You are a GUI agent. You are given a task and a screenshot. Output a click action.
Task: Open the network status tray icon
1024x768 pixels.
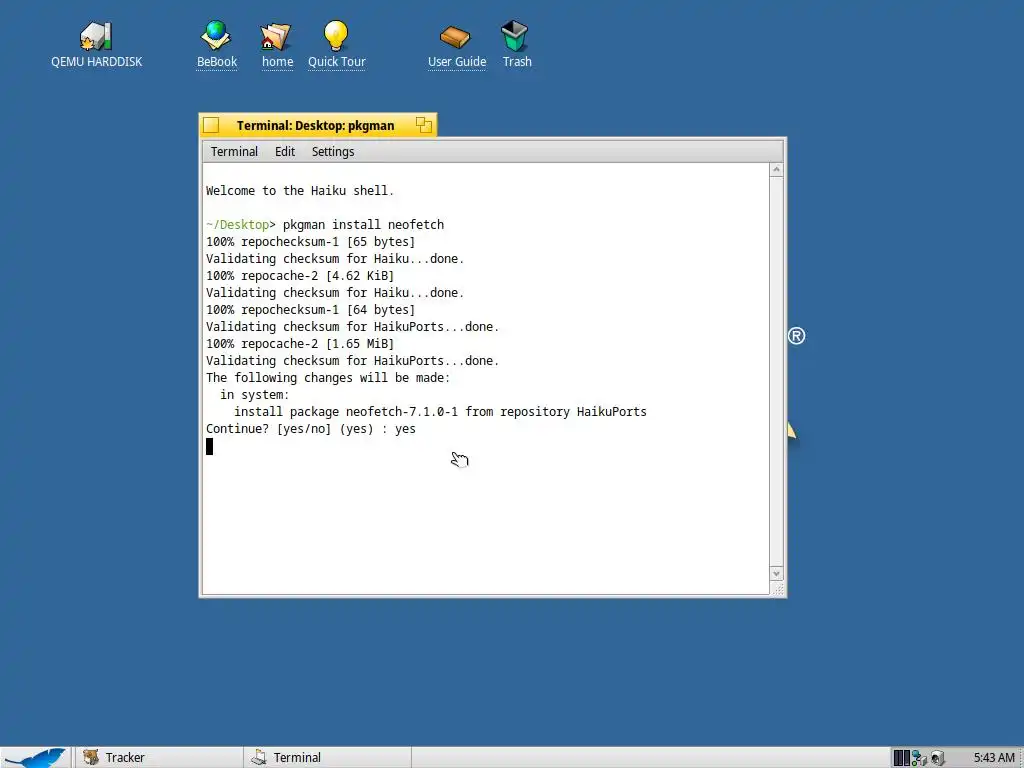[x=919, y=758]
